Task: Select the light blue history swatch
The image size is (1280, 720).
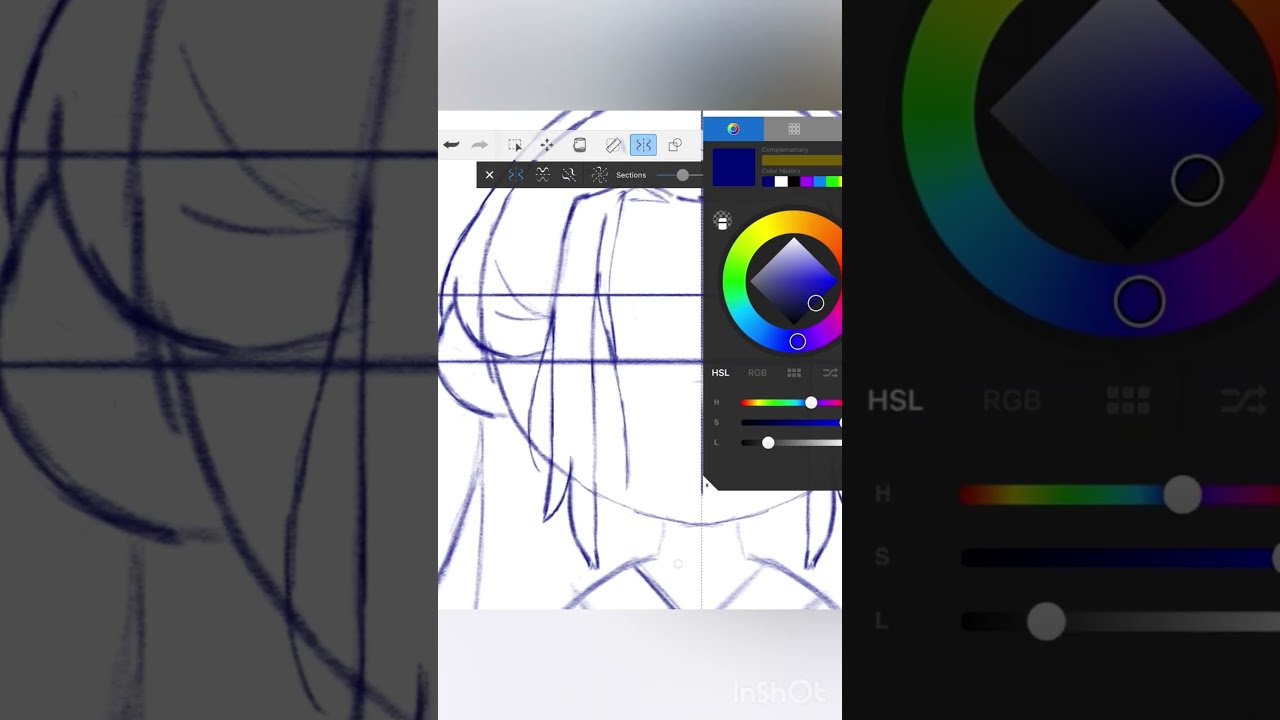Action: [820, 182]
